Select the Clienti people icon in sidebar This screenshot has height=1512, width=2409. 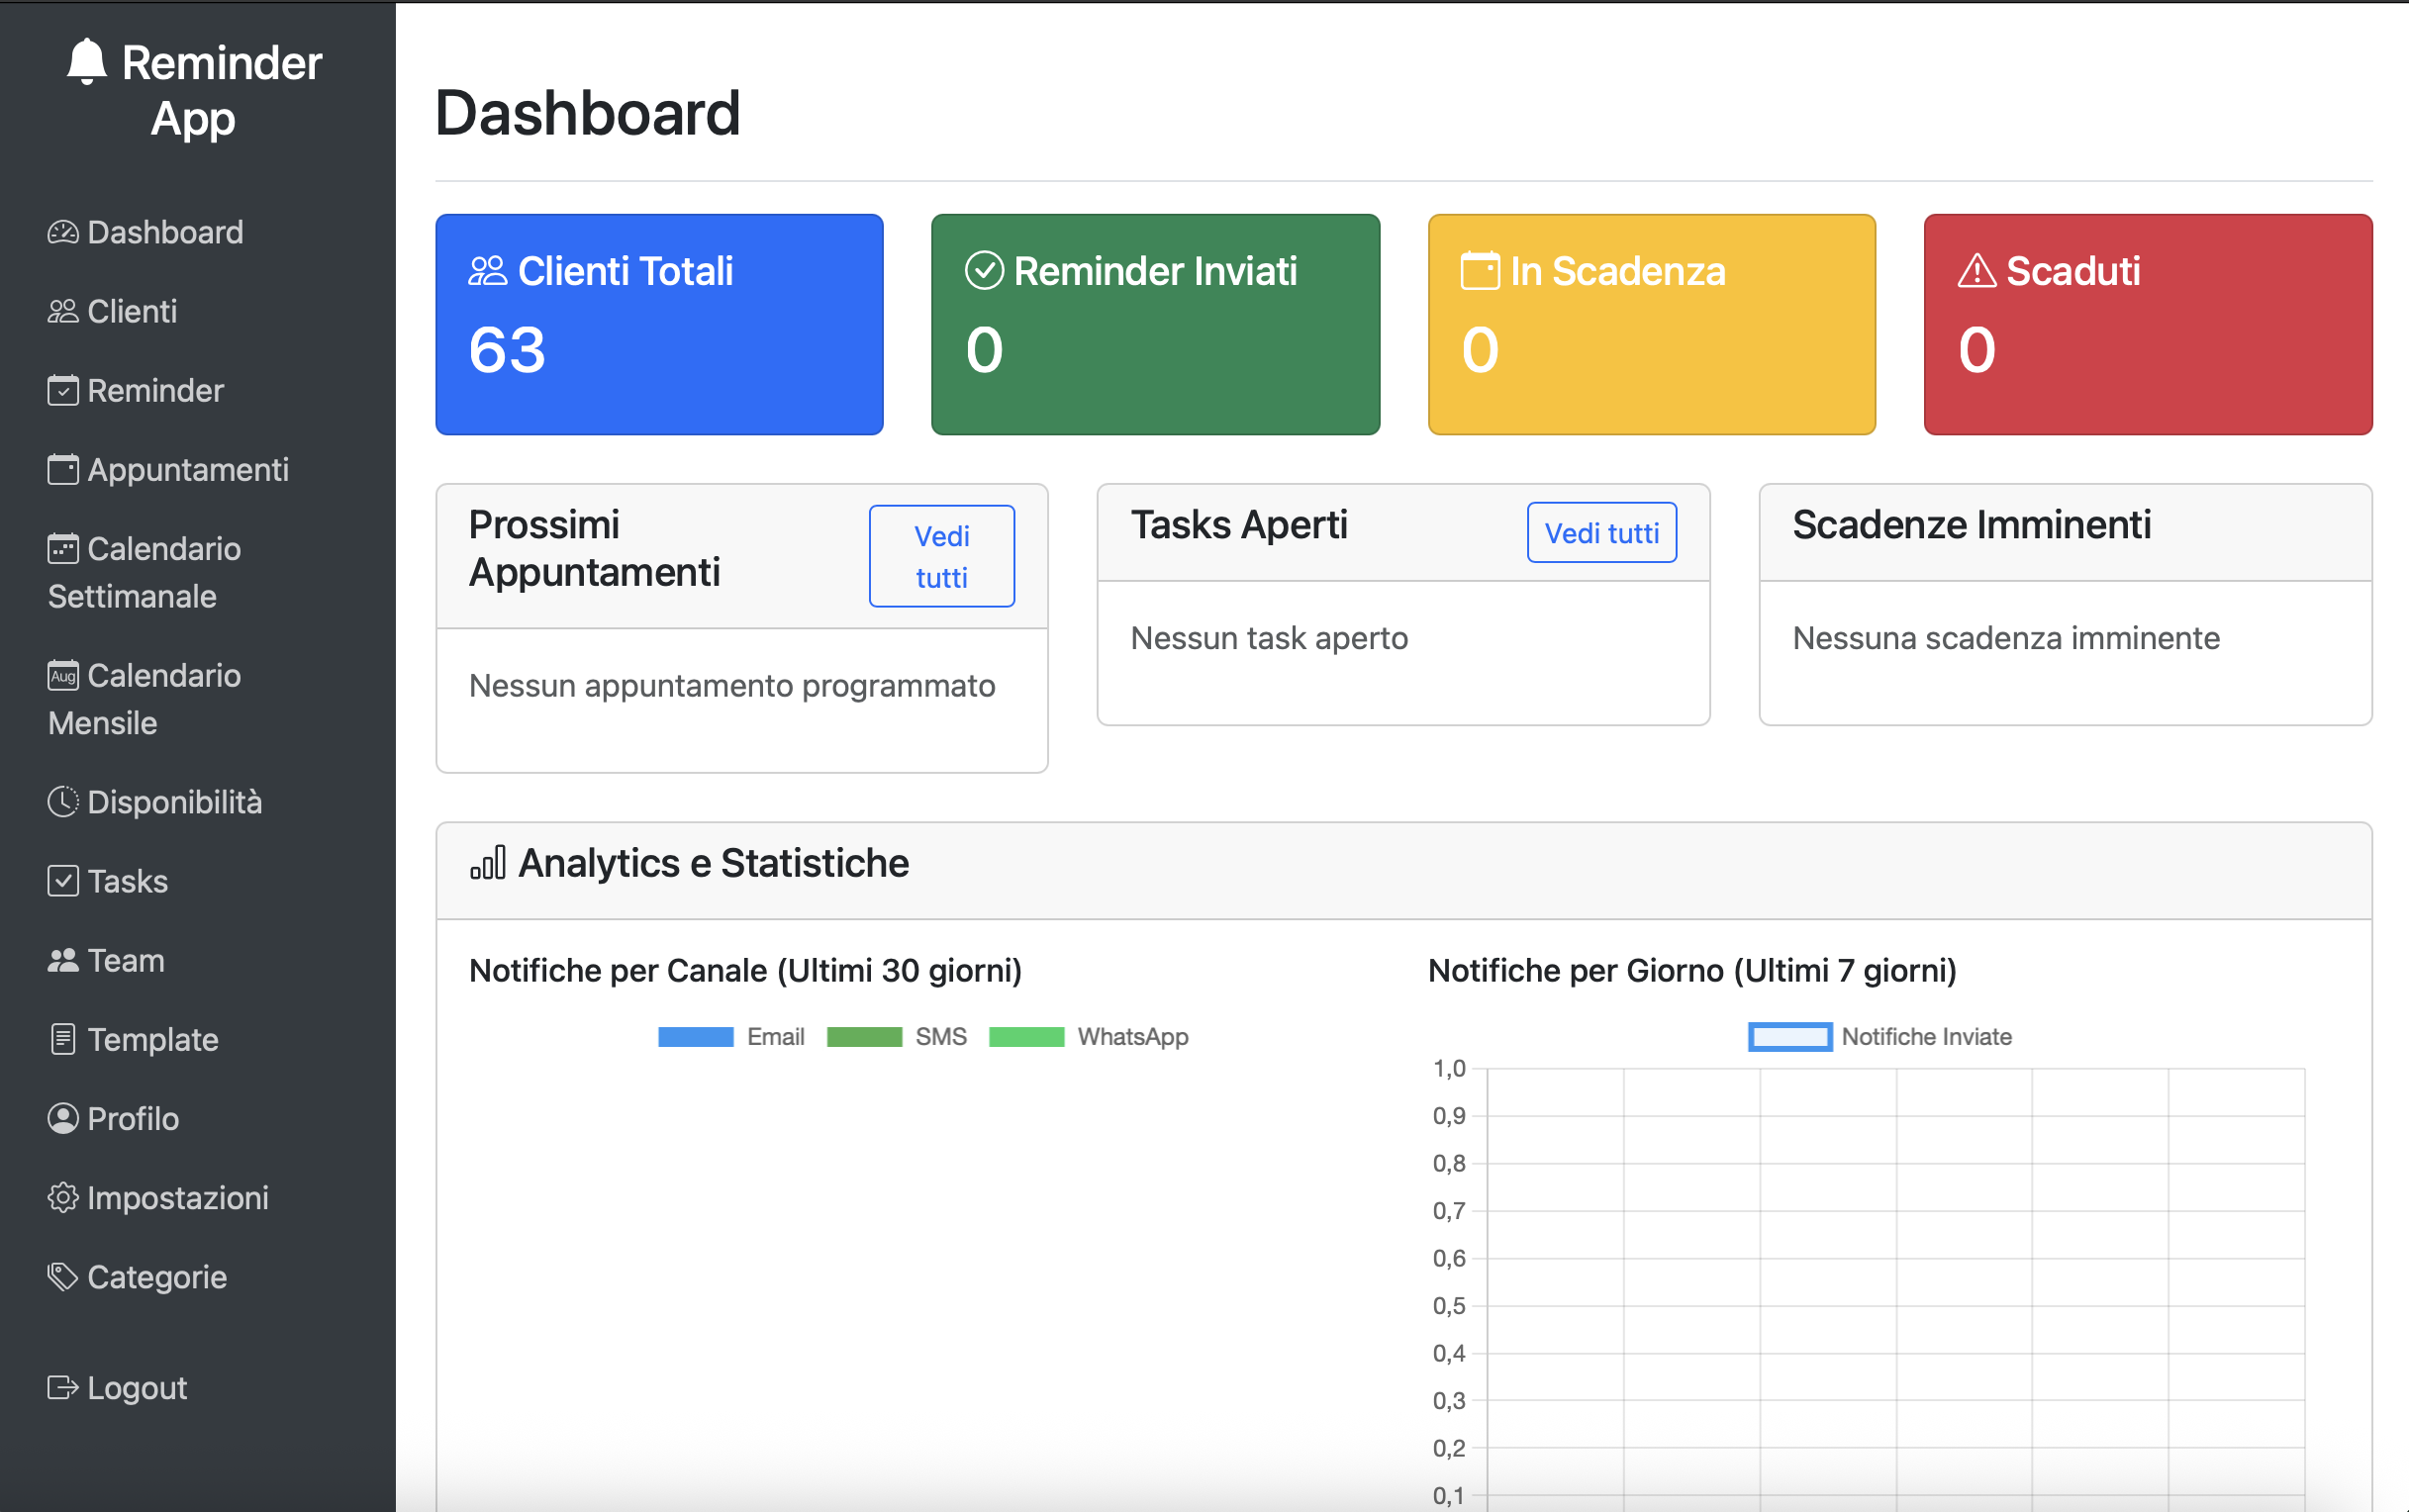point(62,310)
